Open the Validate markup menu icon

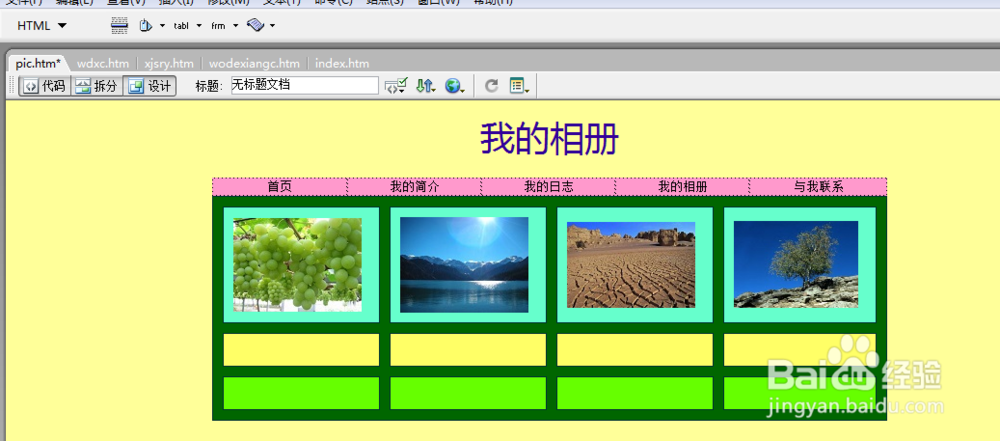click(396, 86)
